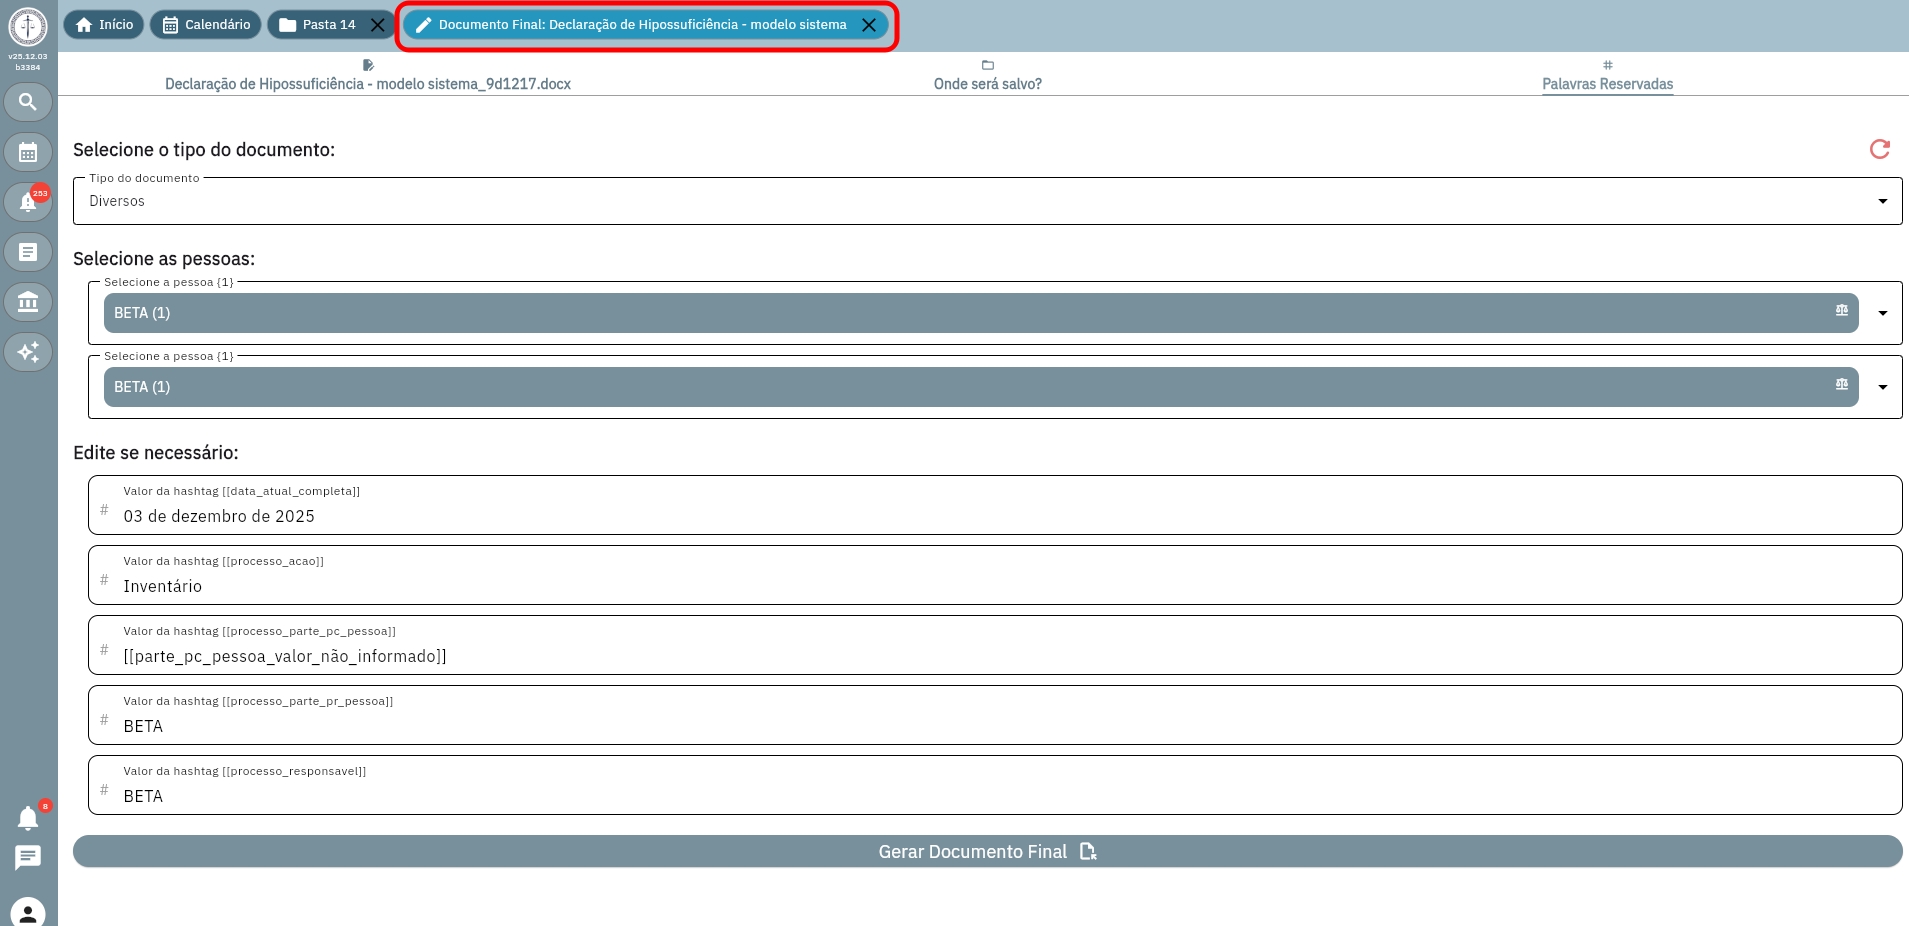Edit the processo_acao field with Inventário
This screenshot has width=1909, height=926.
(1000, 586)
